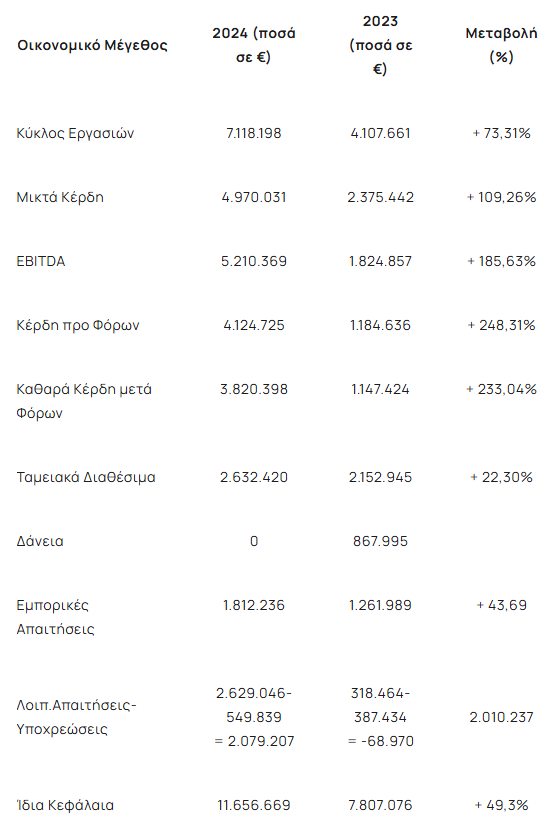Viewport: 558px width, 817px height.
Task: Click the 4.970.031 gross profit value
Action: (x=254, y=197)
